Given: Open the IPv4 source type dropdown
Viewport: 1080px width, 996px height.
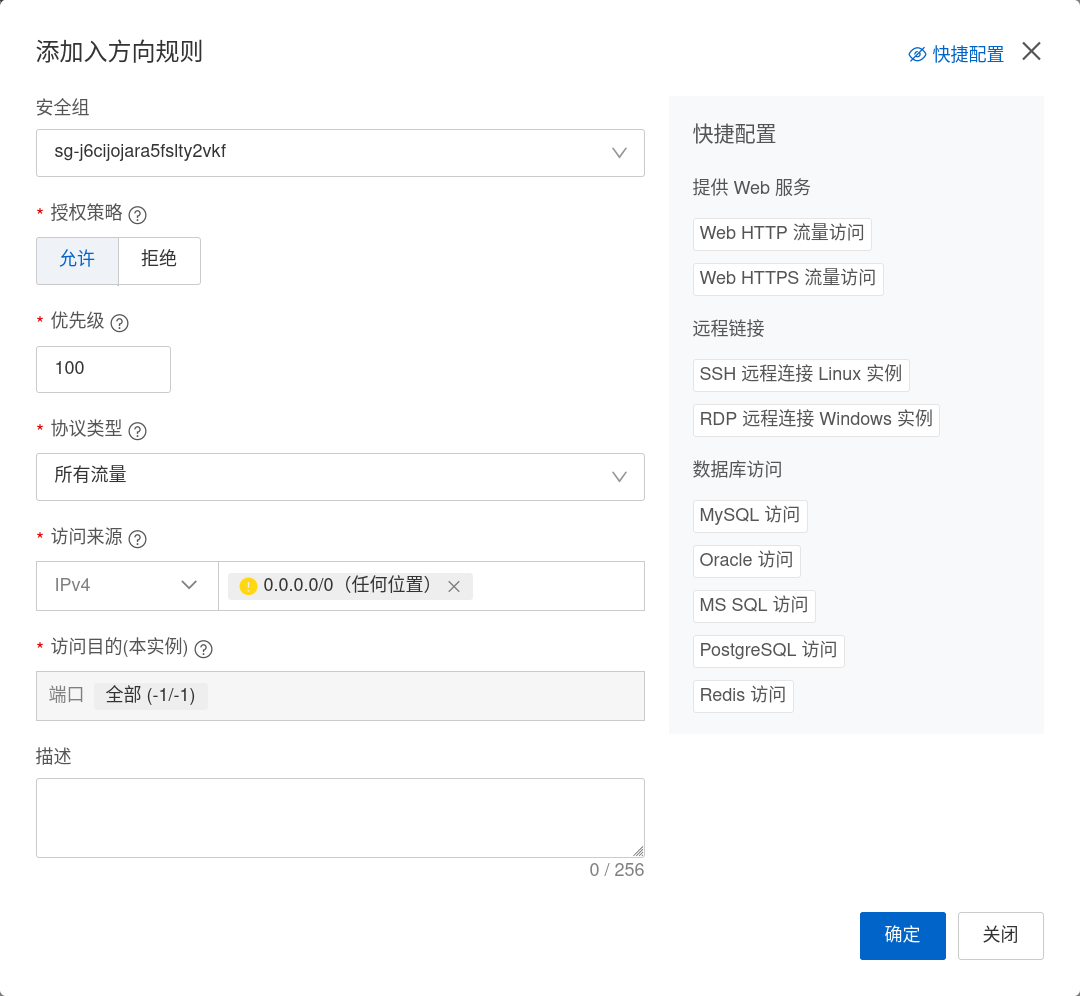Looking at the screenshot, I should 127,585.
